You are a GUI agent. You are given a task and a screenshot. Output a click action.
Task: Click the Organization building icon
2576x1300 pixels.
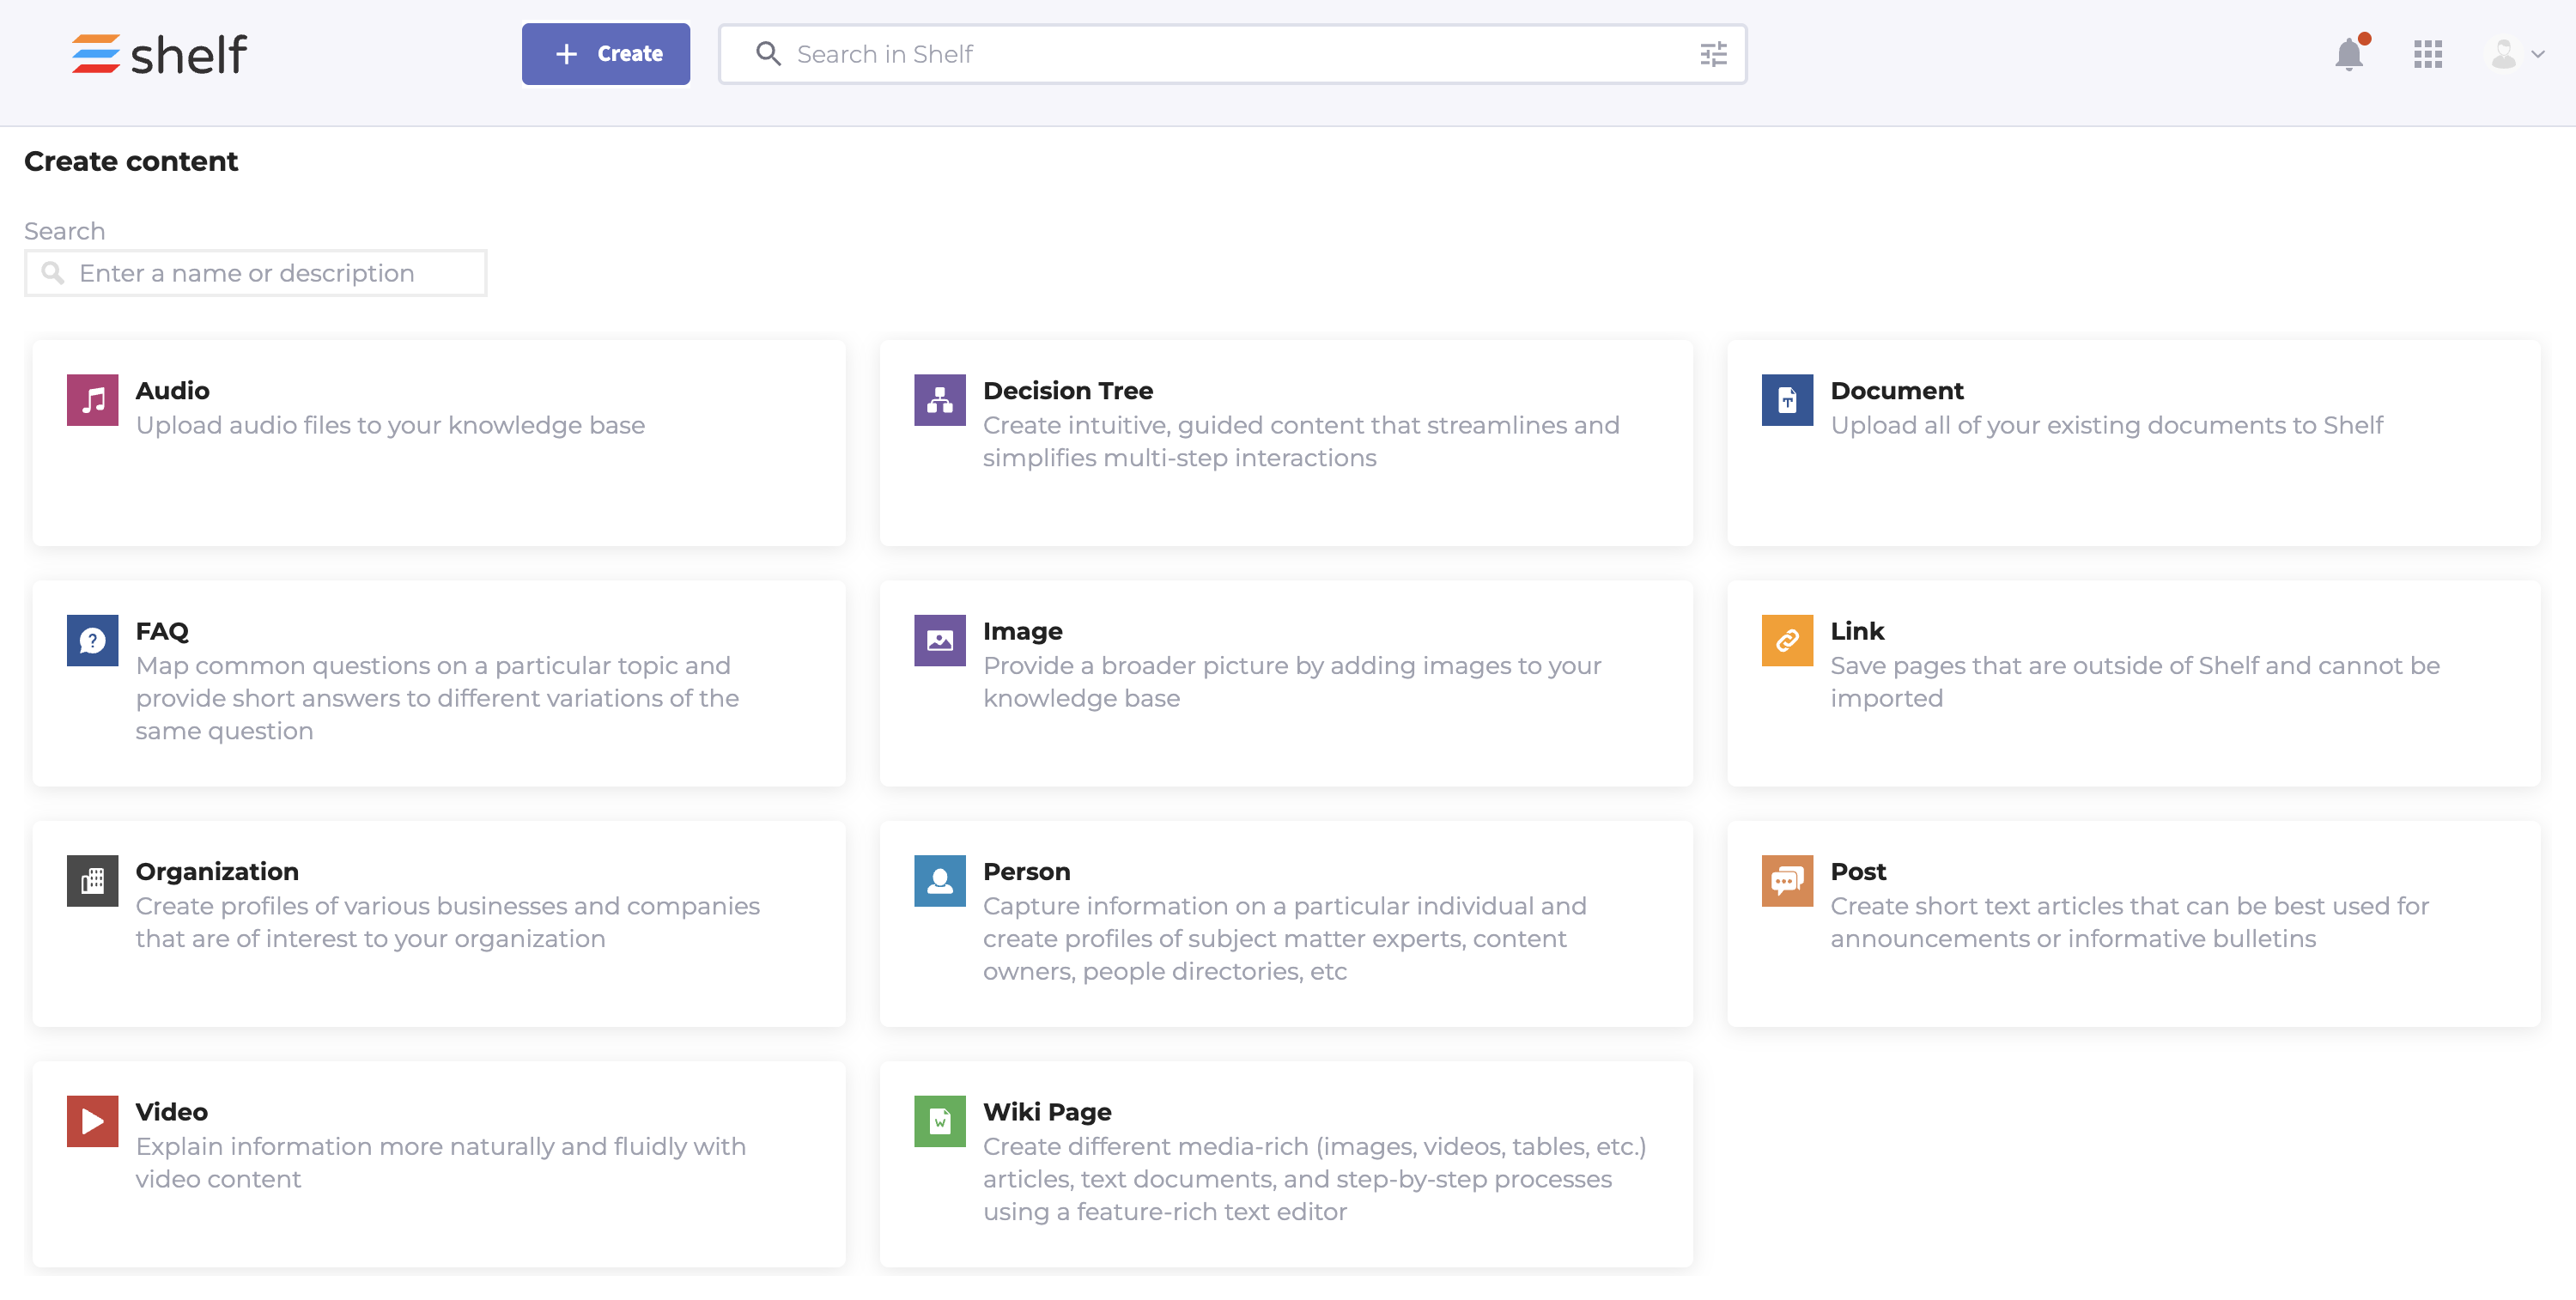pyautogui.click(x=92, y=880)
